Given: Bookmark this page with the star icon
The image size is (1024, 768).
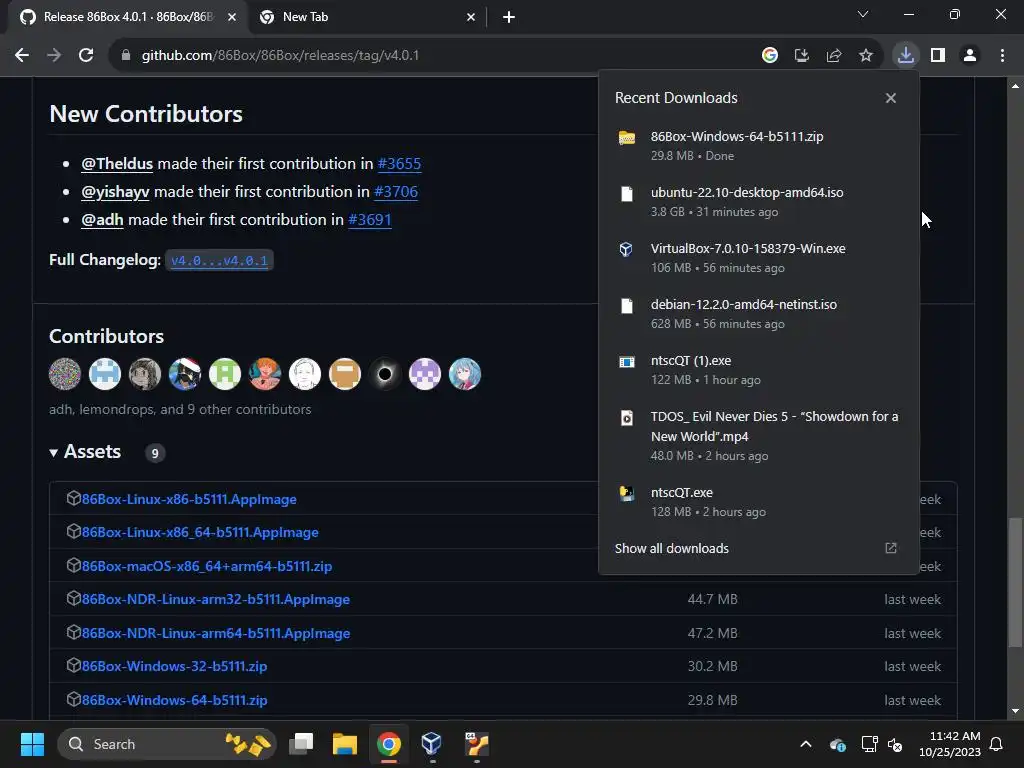Looking at the screenshot, I should [865, 56].
